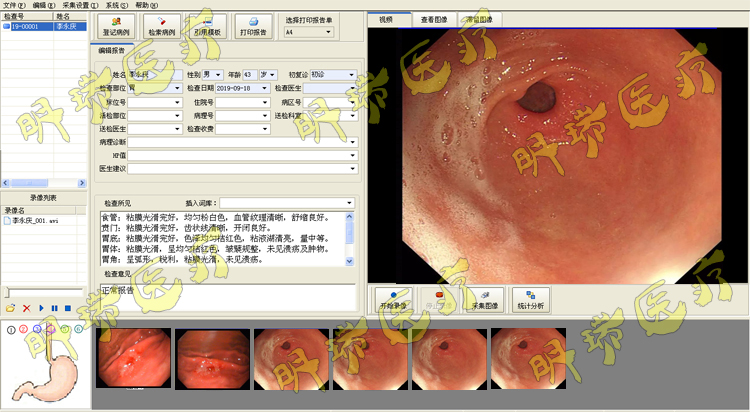Expand the 检查部位 exam site dropdown

(177, 88)
